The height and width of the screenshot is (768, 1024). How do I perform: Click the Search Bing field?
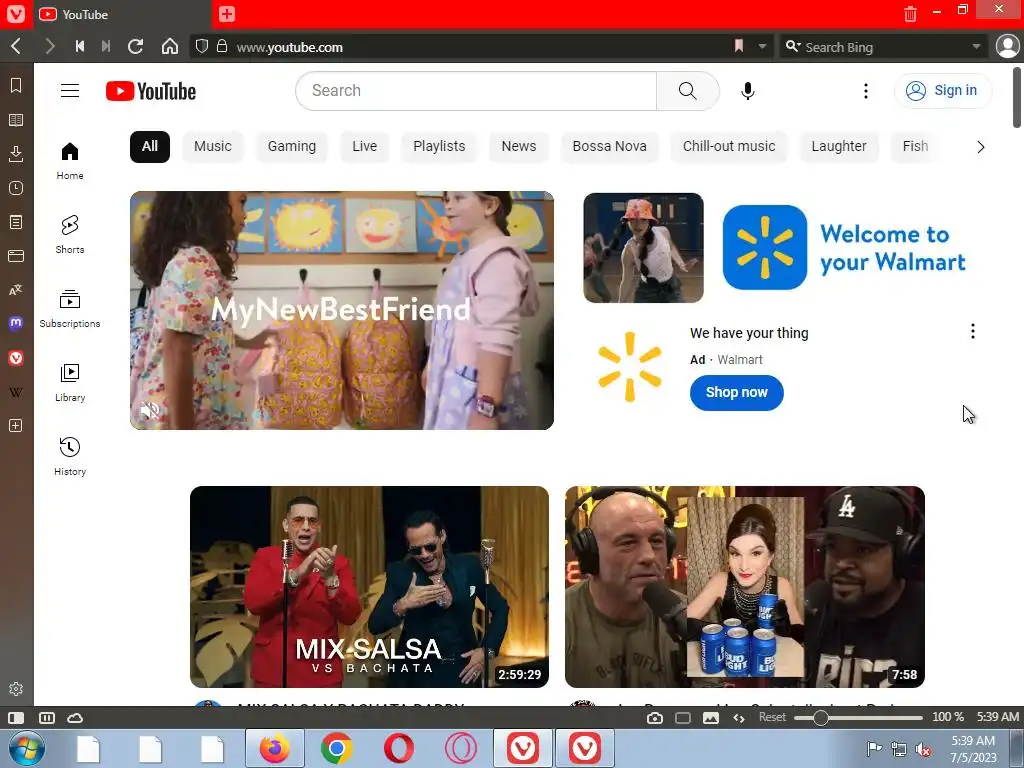[883, 47]
